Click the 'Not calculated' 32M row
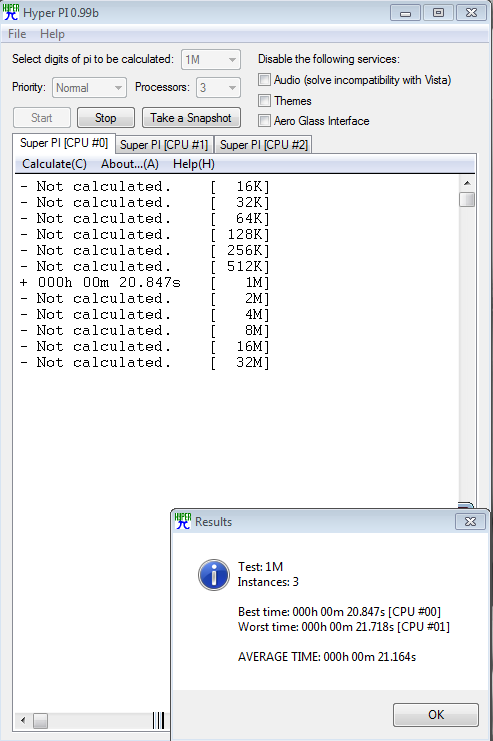The image size is (493, 741). (x=145, y=363)
